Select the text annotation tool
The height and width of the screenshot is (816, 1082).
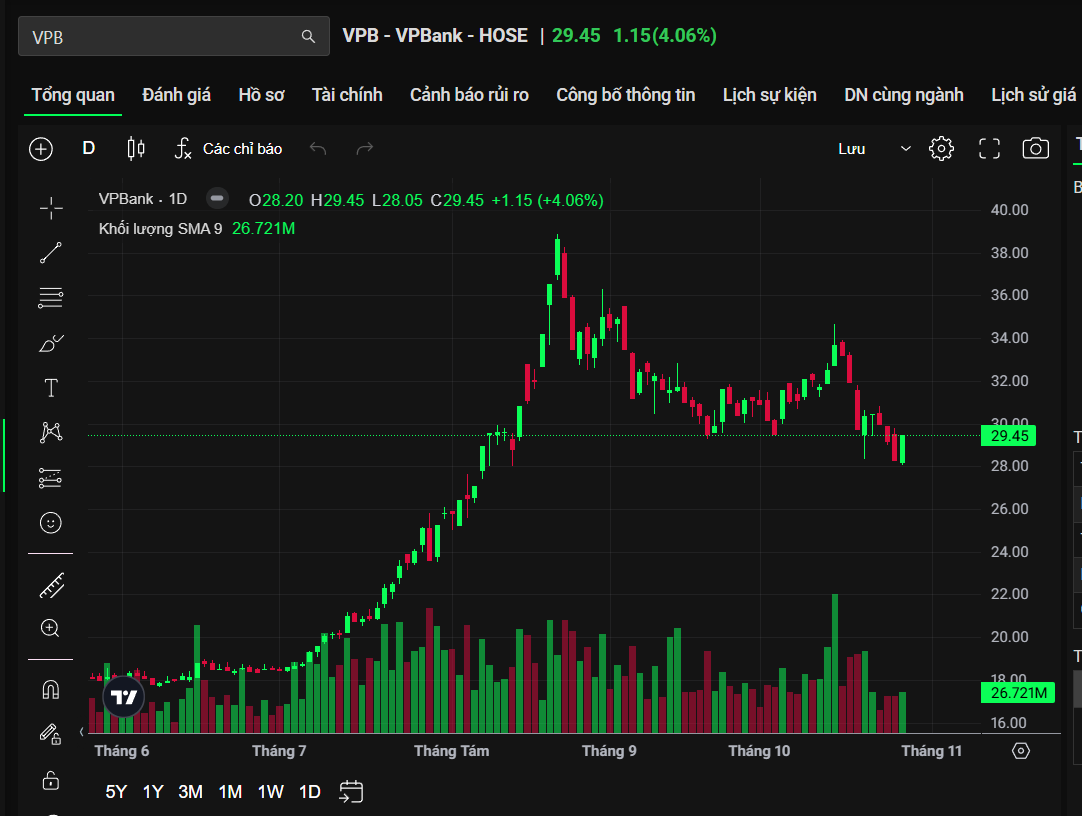click(x=51, y=388)
